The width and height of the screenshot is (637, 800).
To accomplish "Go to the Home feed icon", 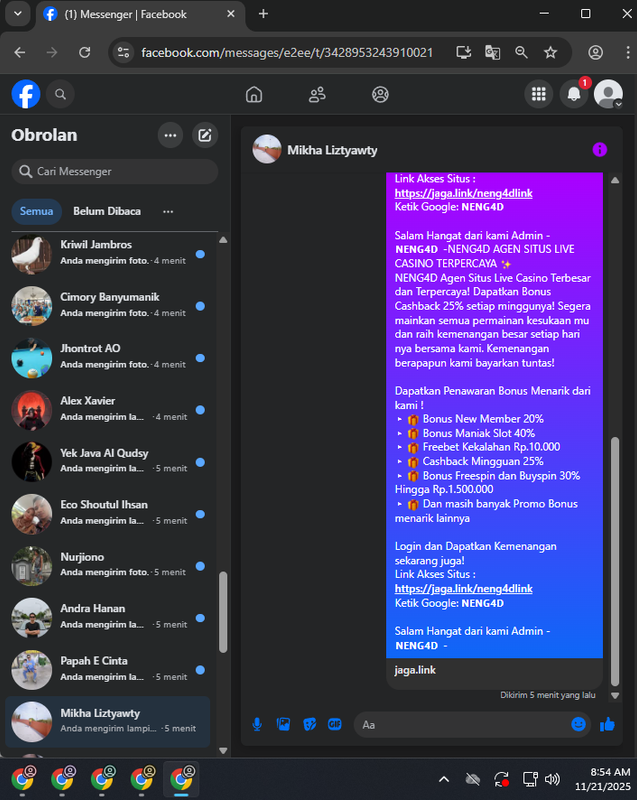I will pos(254,94).
